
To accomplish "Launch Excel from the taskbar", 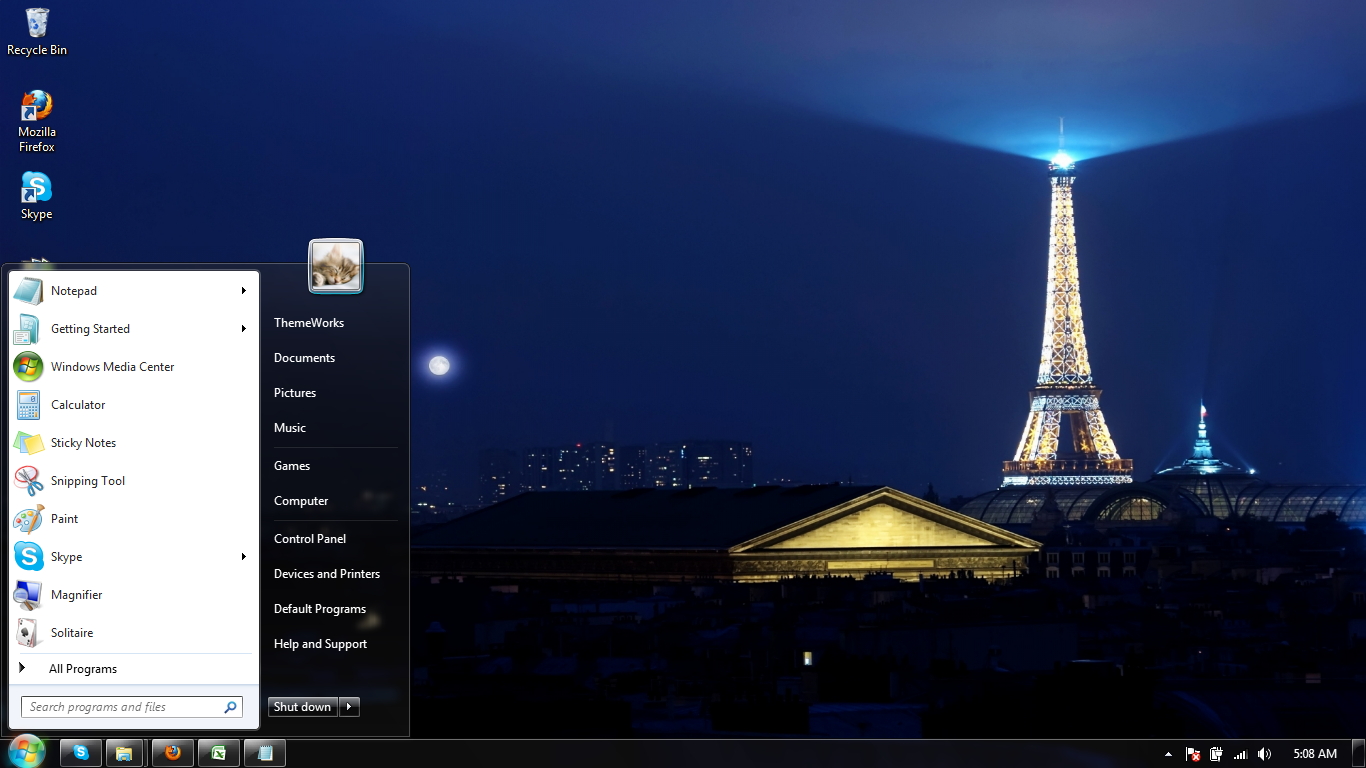I will point(218,752).
